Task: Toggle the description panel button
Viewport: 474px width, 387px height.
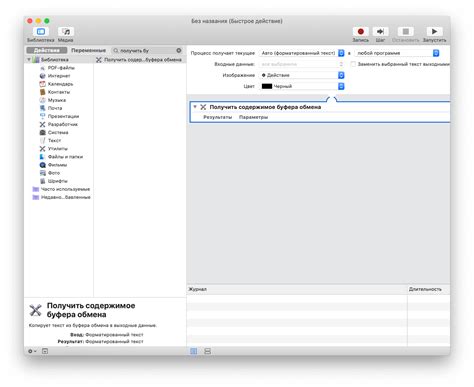Action: pos(45,351)
